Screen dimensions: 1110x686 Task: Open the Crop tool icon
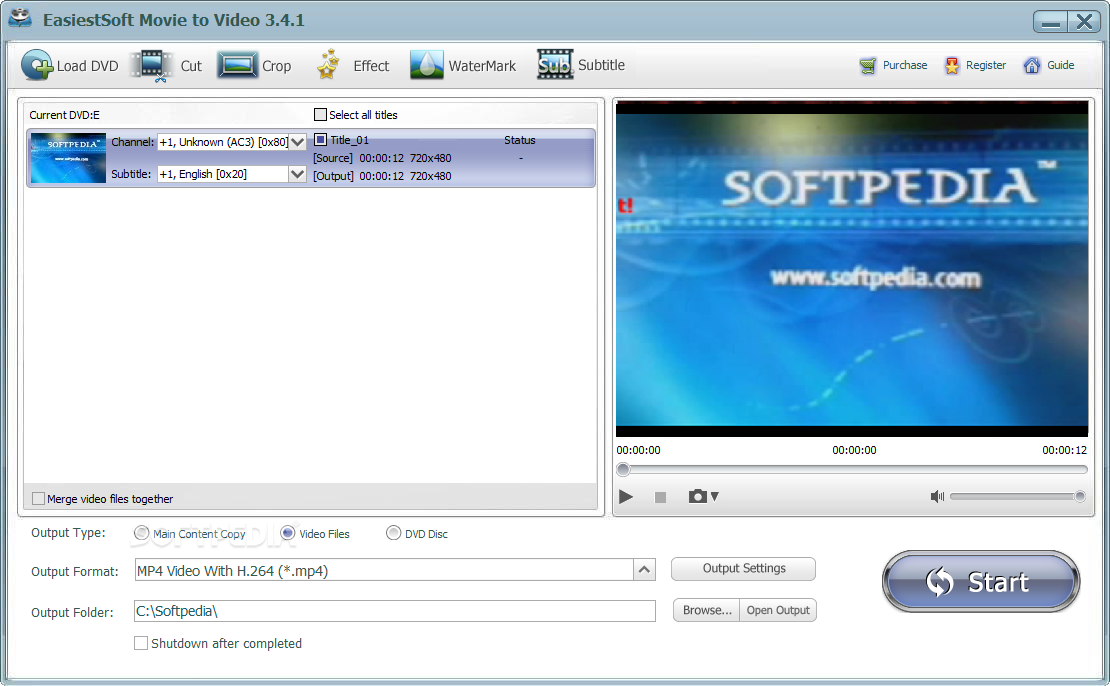point(237,65)
